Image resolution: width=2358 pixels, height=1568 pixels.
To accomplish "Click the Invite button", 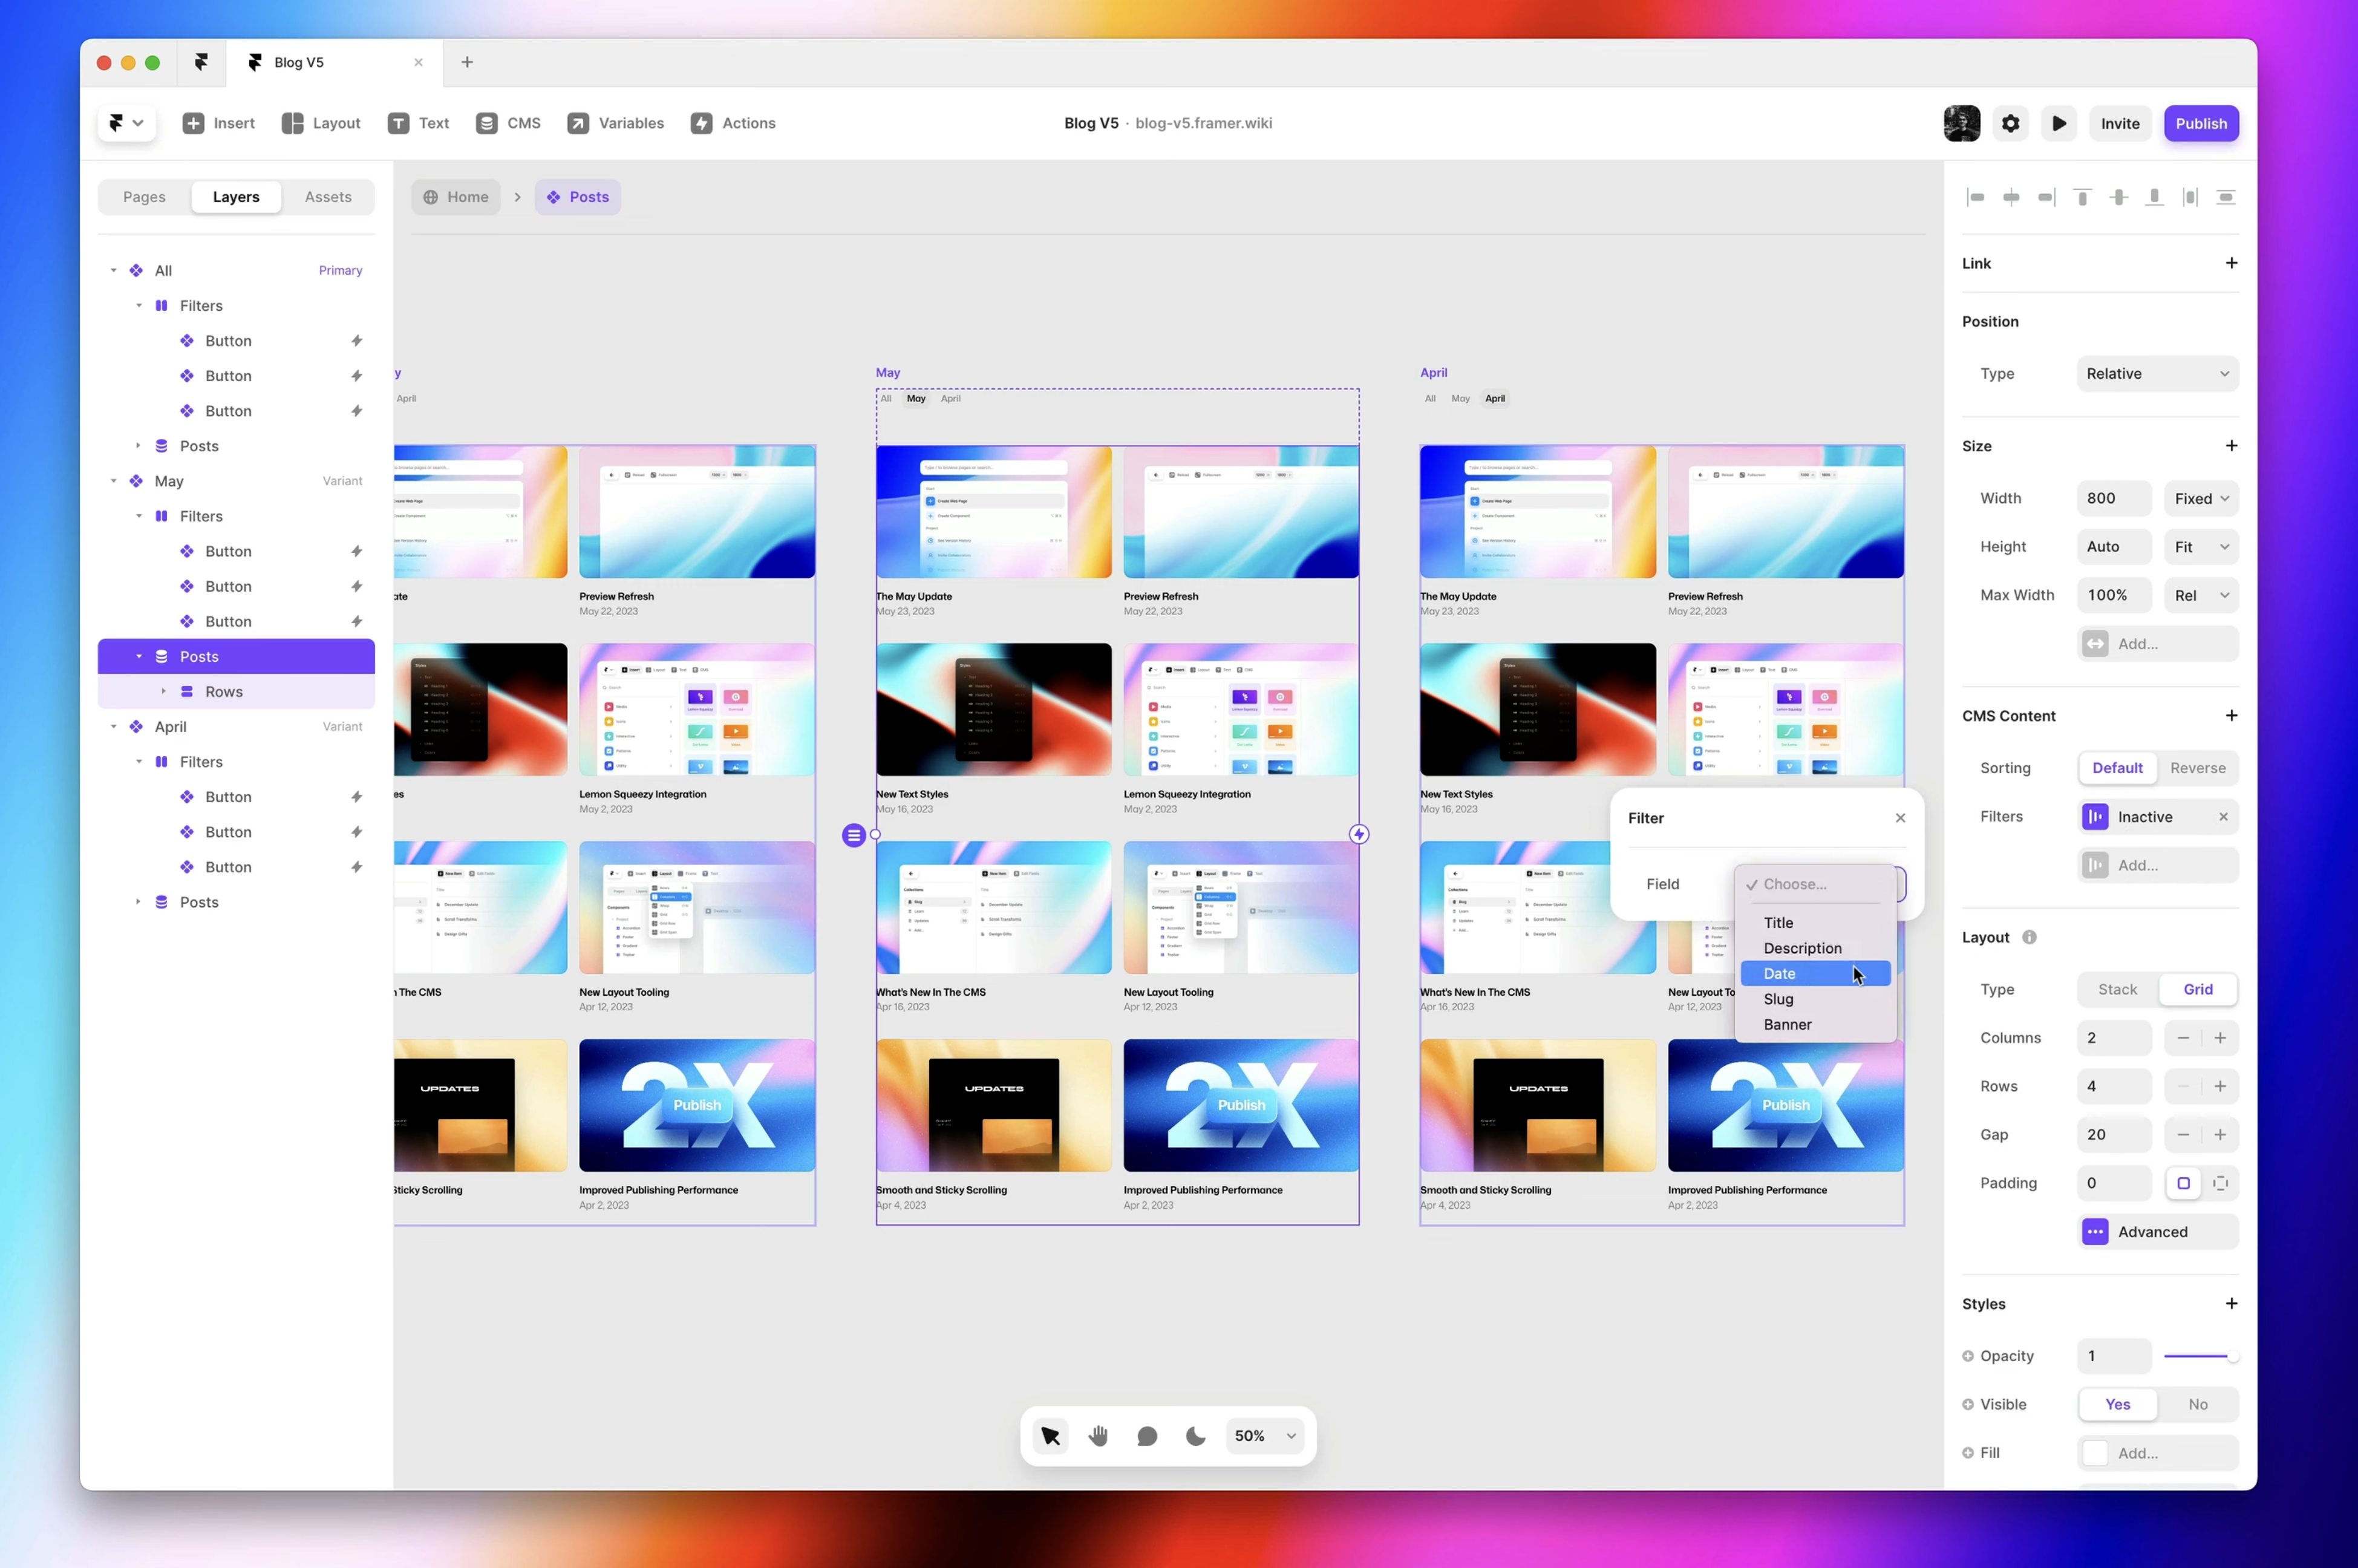I will 2119,123.
